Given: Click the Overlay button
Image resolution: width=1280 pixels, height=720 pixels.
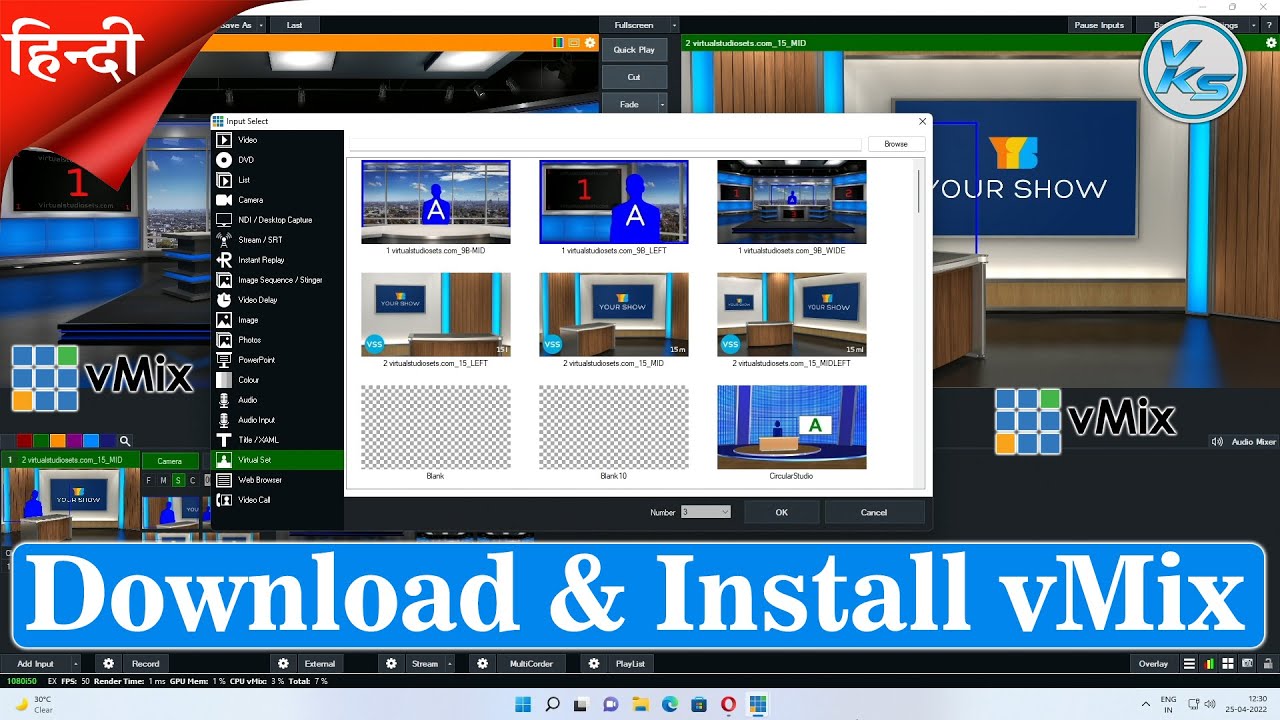Looking at the screenshot, I should pyautogui.click(x=1153, y=663).
